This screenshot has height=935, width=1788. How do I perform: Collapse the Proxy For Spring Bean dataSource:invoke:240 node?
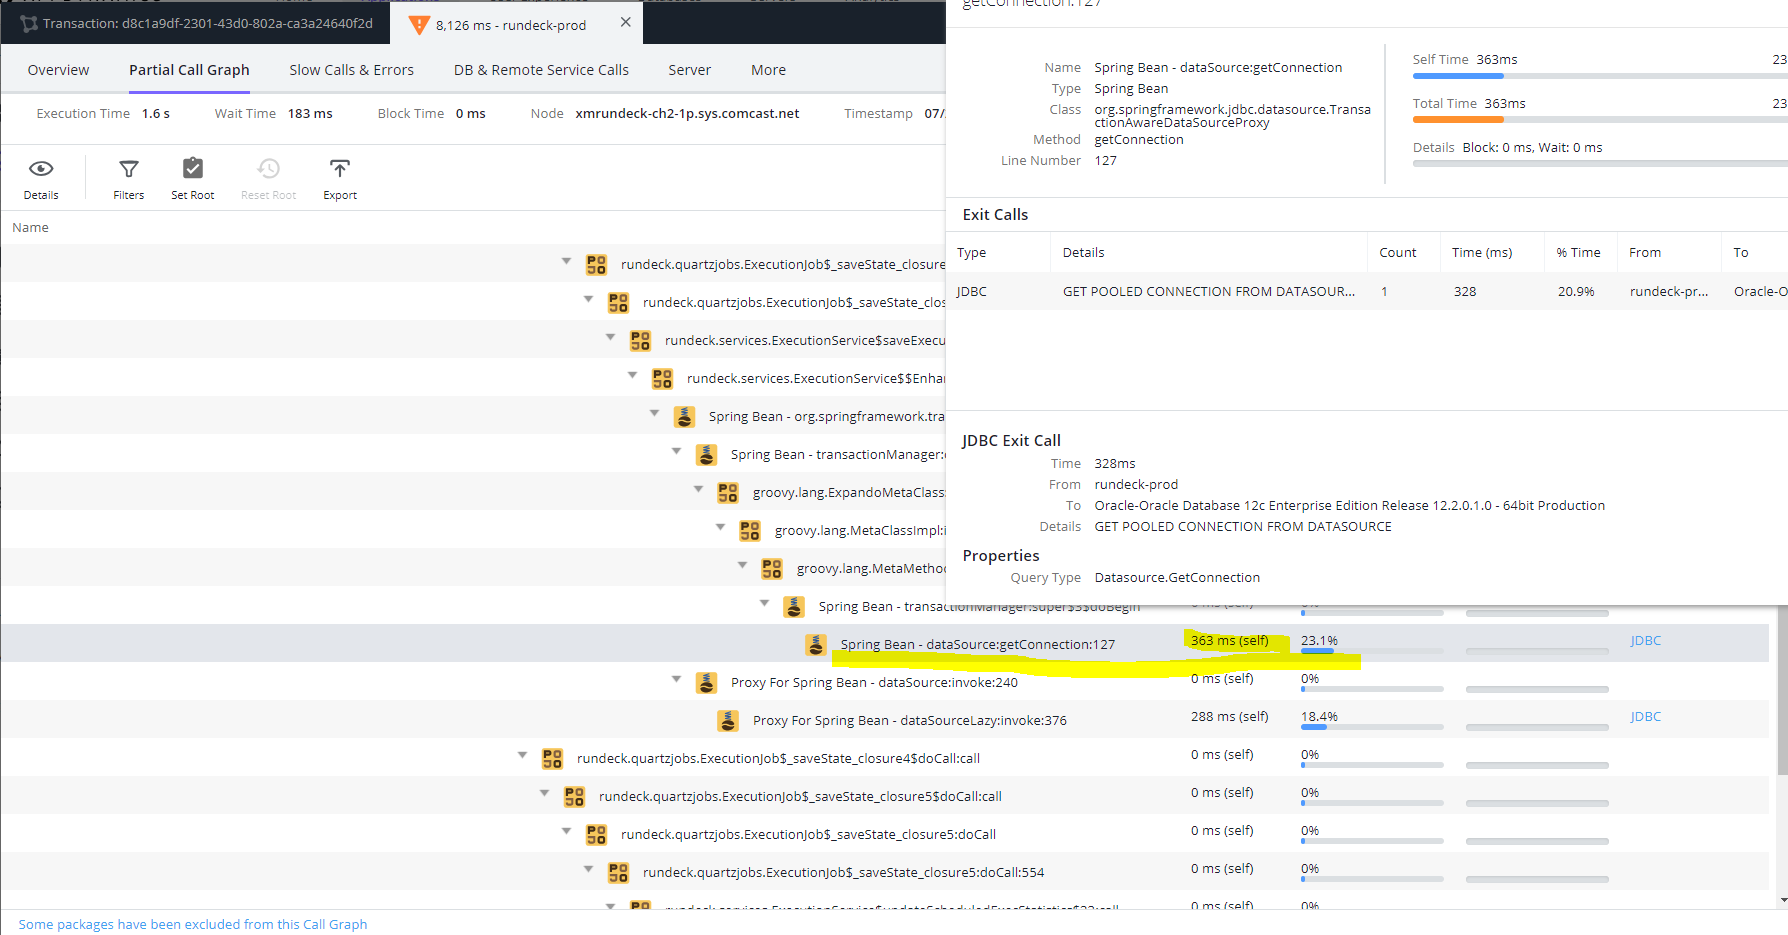677,681
